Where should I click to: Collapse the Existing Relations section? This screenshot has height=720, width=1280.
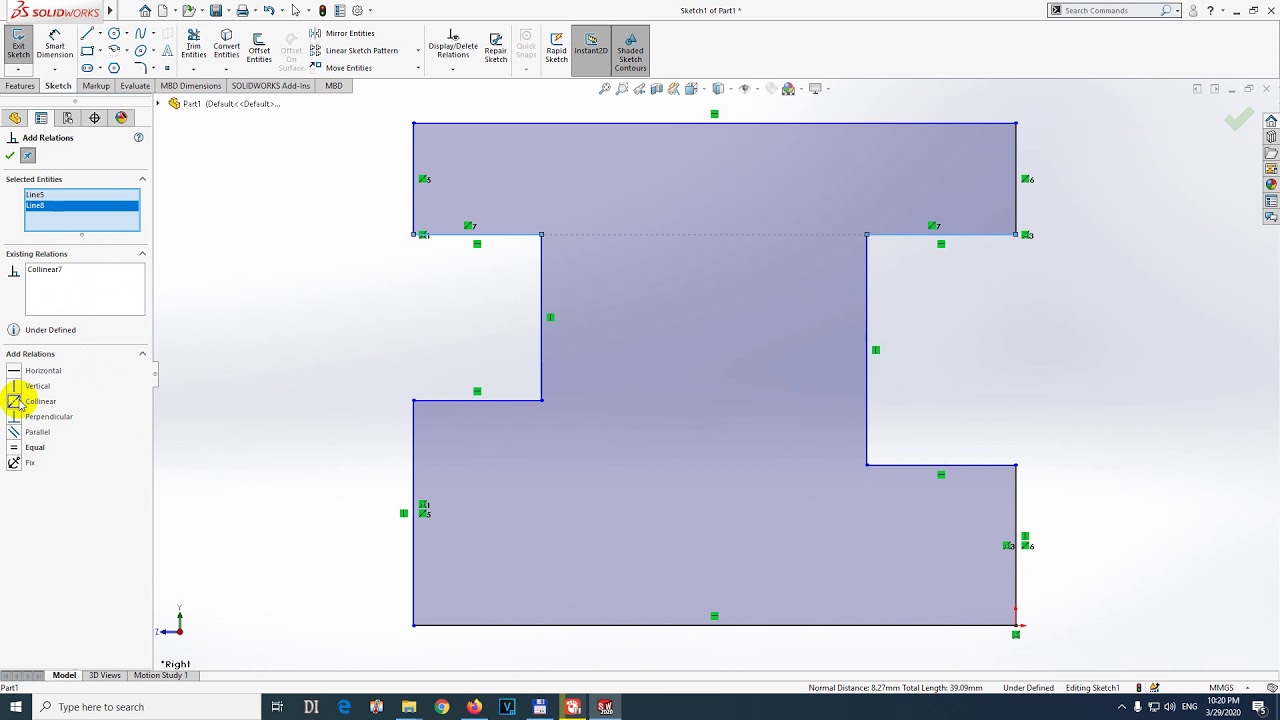[x=142, y=254]
